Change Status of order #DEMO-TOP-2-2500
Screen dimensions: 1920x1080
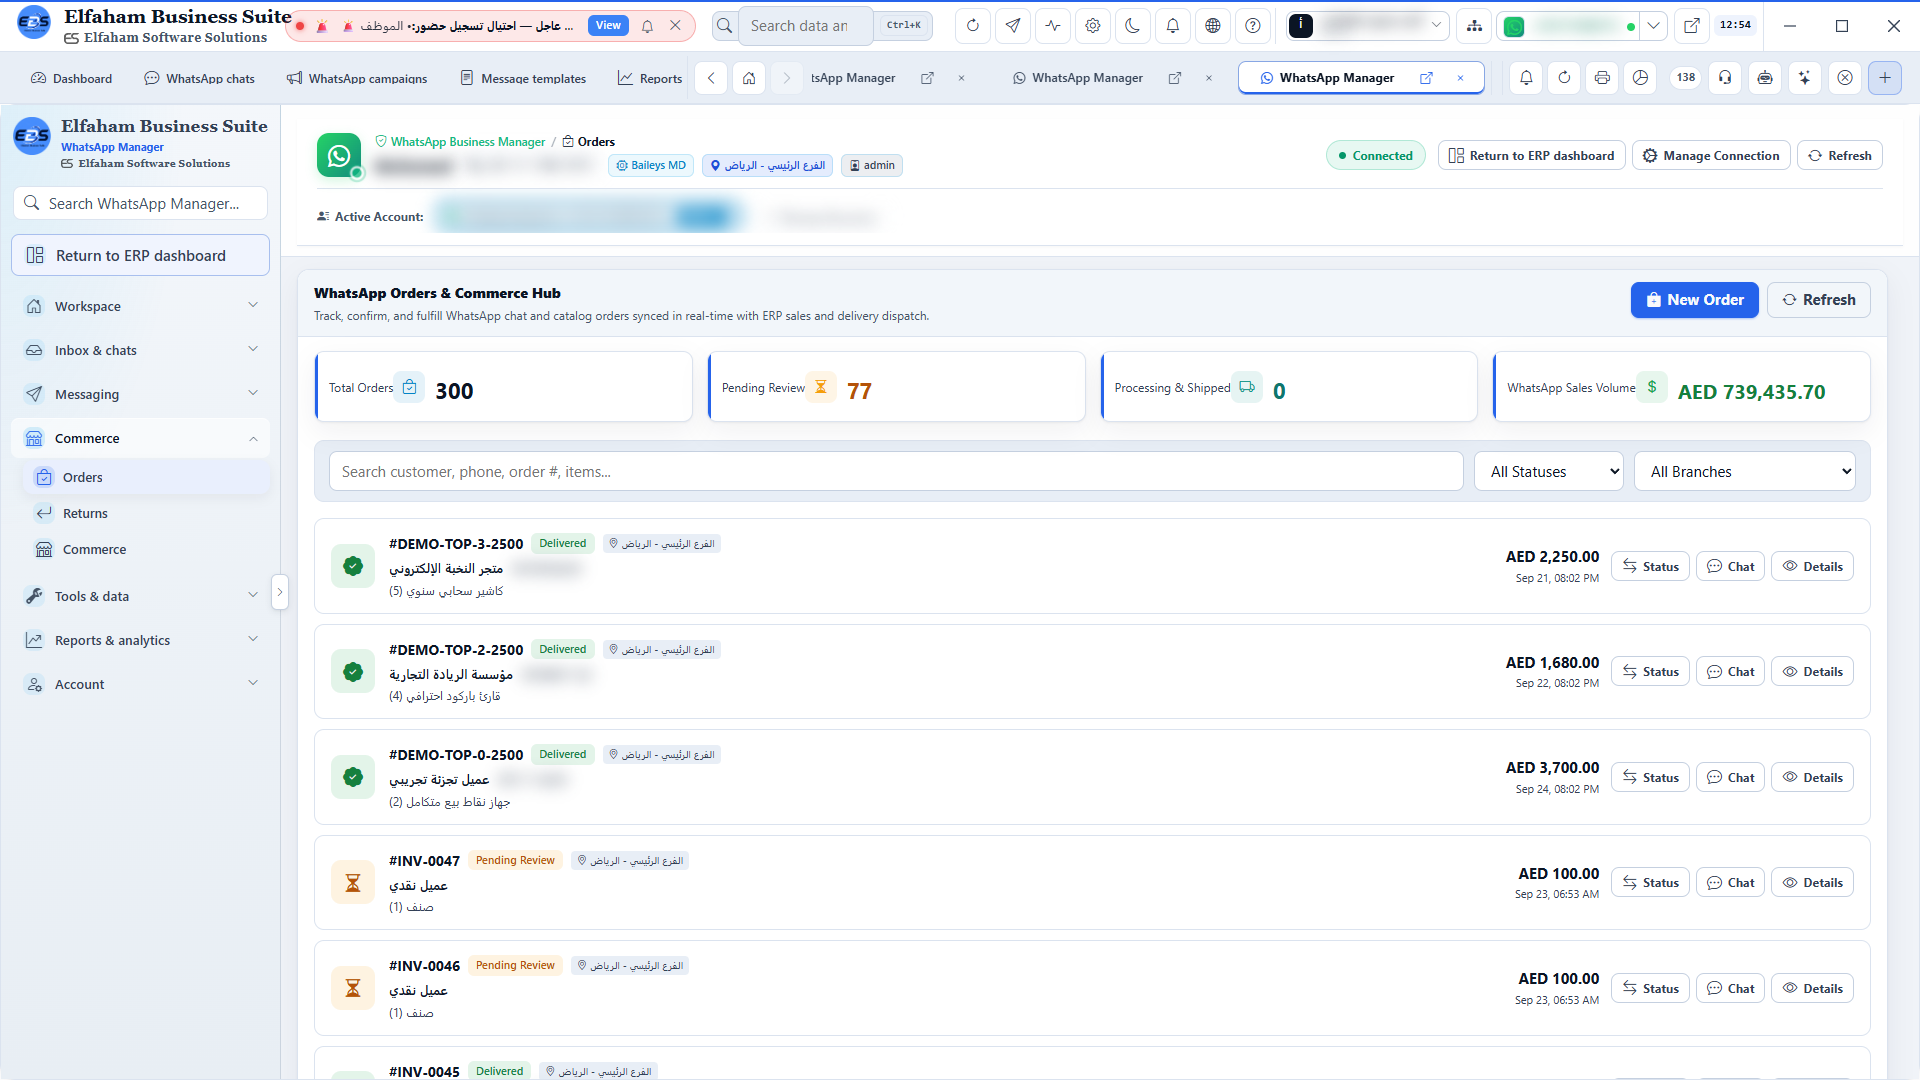pyautogui.click(x=1650, y=672)
